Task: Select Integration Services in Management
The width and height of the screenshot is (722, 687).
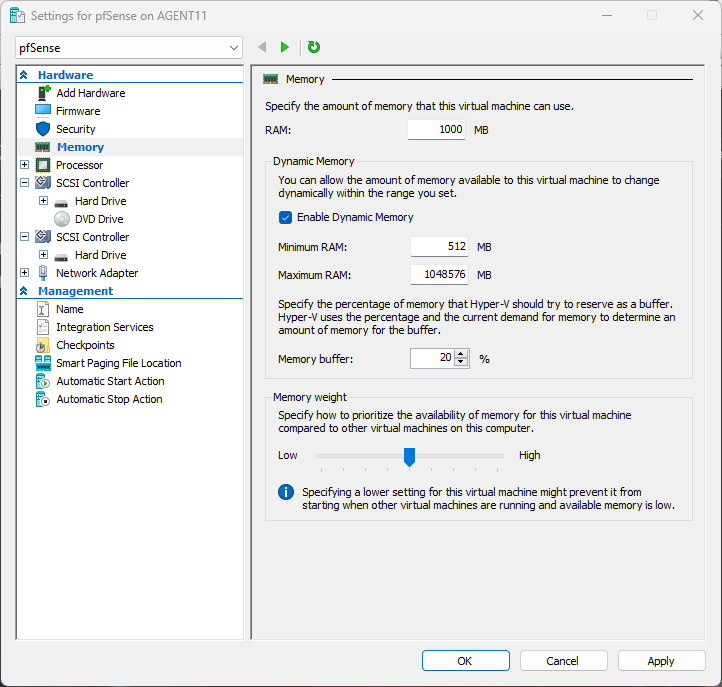Action: tap(104, 327)
